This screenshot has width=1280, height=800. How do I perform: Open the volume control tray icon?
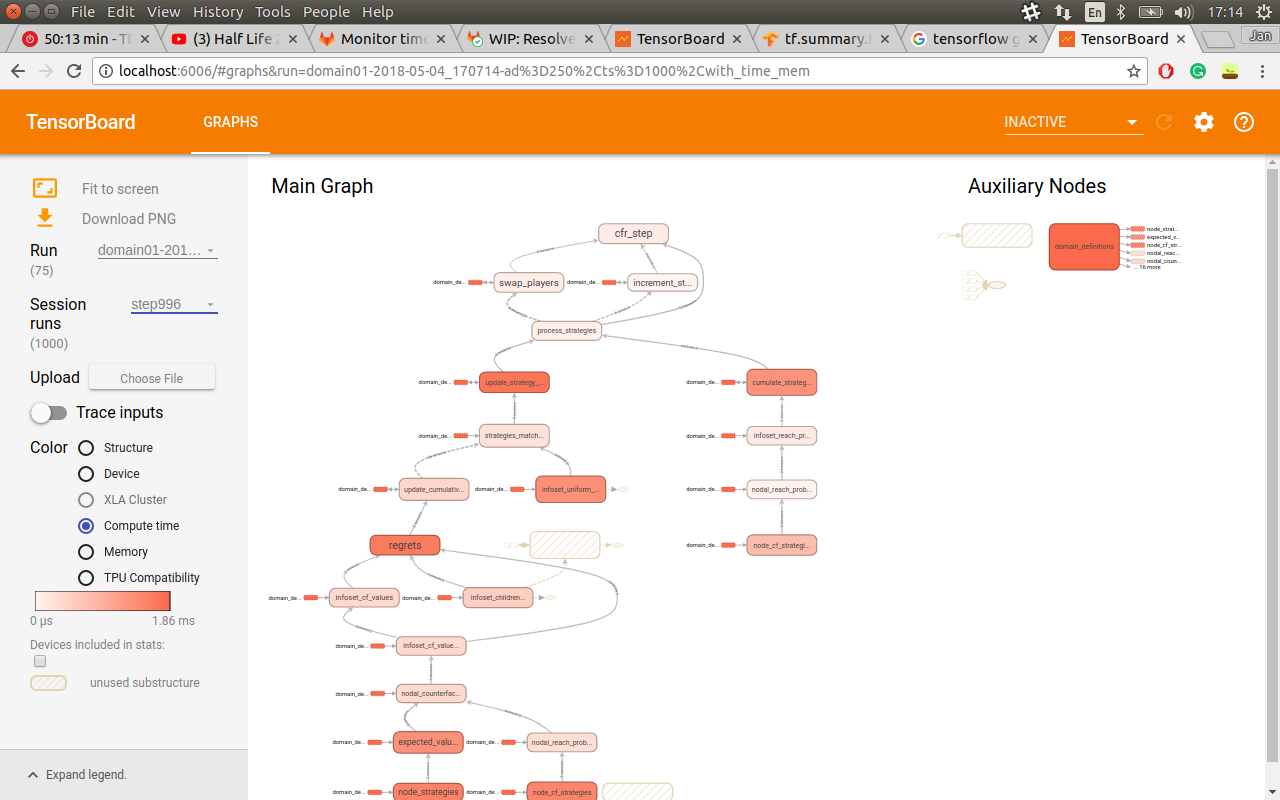tap(1184, 12)
